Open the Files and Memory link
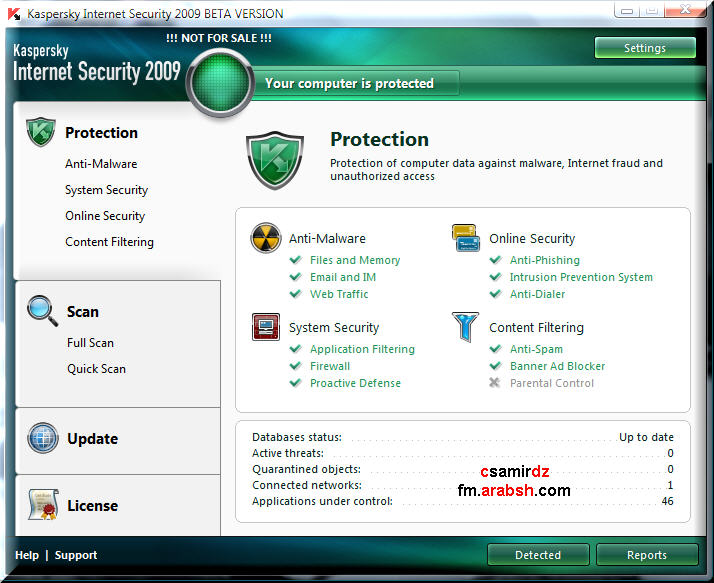Image resolution: width=714 pixels, height=583 pixels. coord(355,260)
